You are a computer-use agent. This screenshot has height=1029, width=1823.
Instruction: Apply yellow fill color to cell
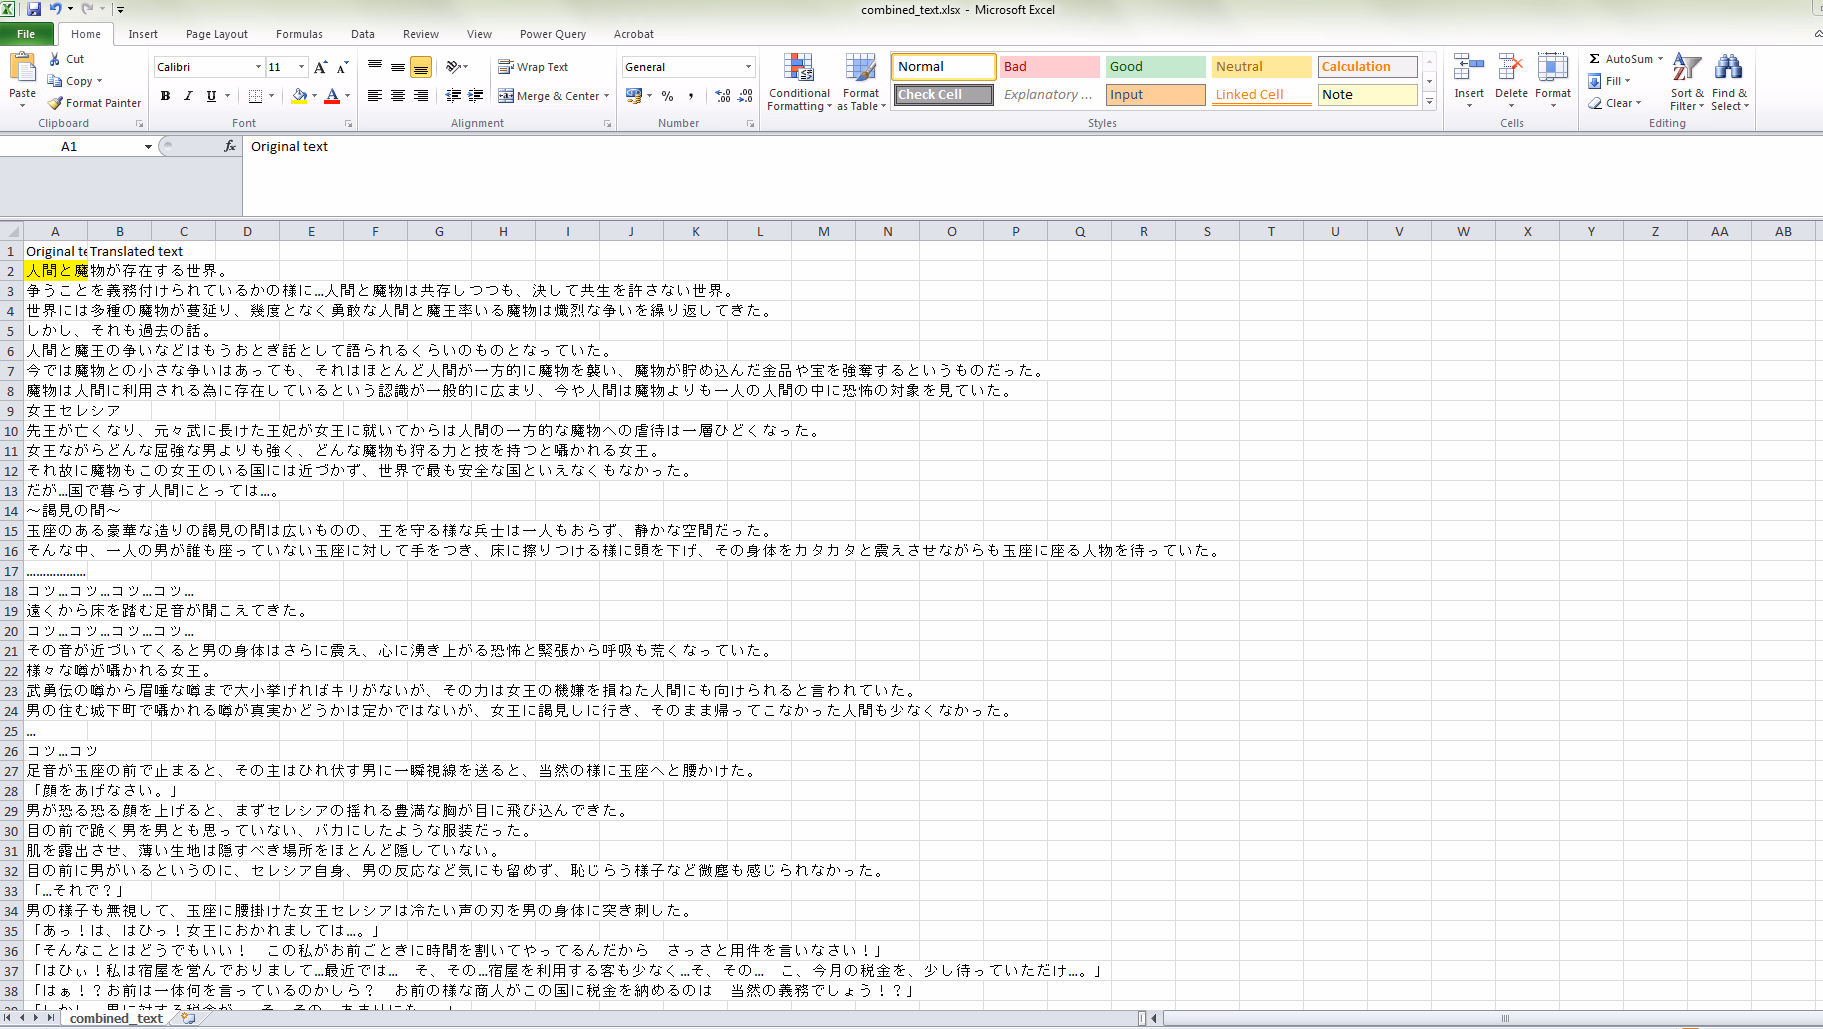299,96
